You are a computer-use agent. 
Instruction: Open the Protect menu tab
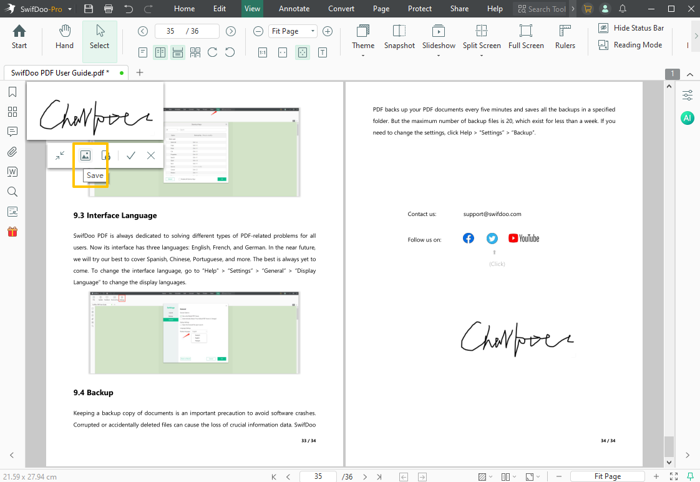pos(420,8)
